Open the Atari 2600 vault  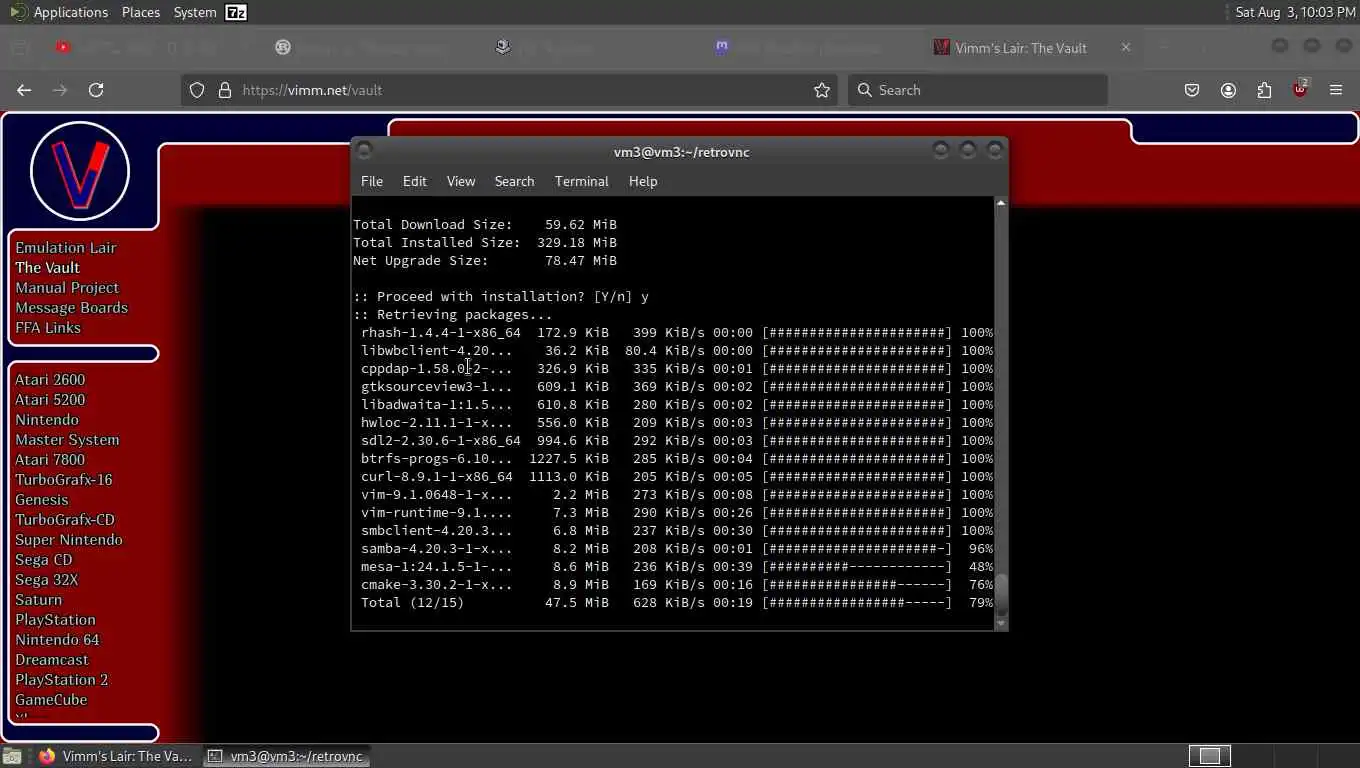(x=49, y=379)
